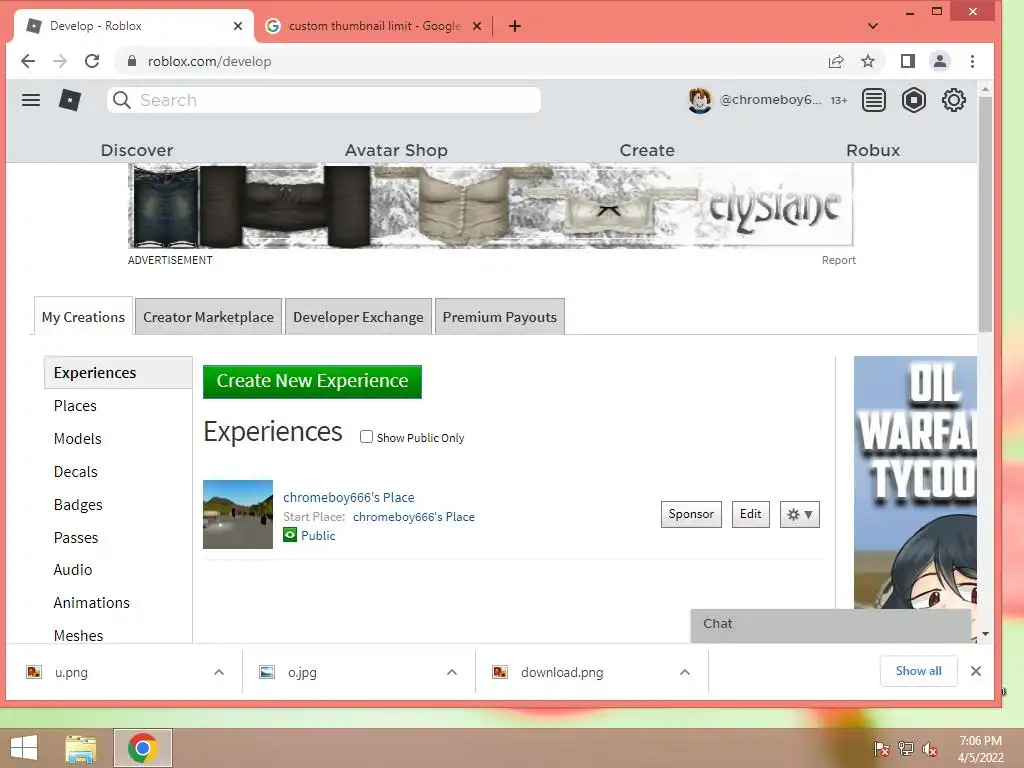Image resolution: width=1024 pixels, height=768 pixels.
Task: Click the chromeboy666's Place thumbnail
Action: (238, 514)
